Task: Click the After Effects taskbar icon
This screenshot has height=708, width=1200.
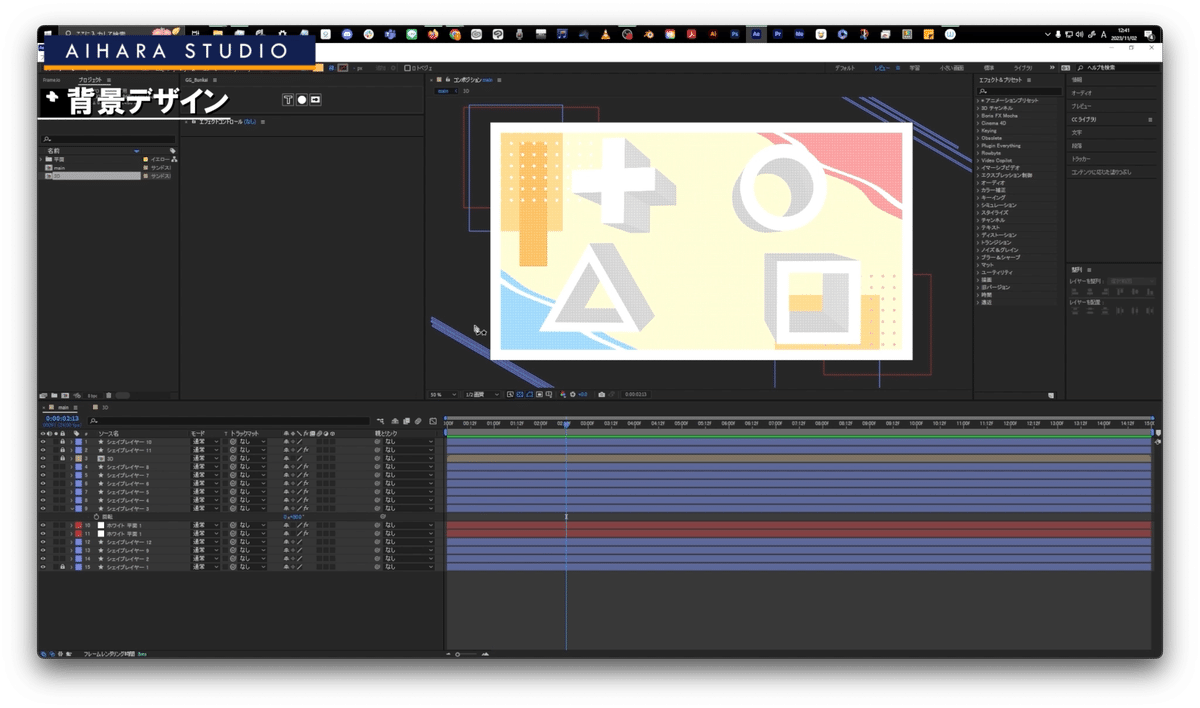Action: pyautogui.click(x=756, y=34)
